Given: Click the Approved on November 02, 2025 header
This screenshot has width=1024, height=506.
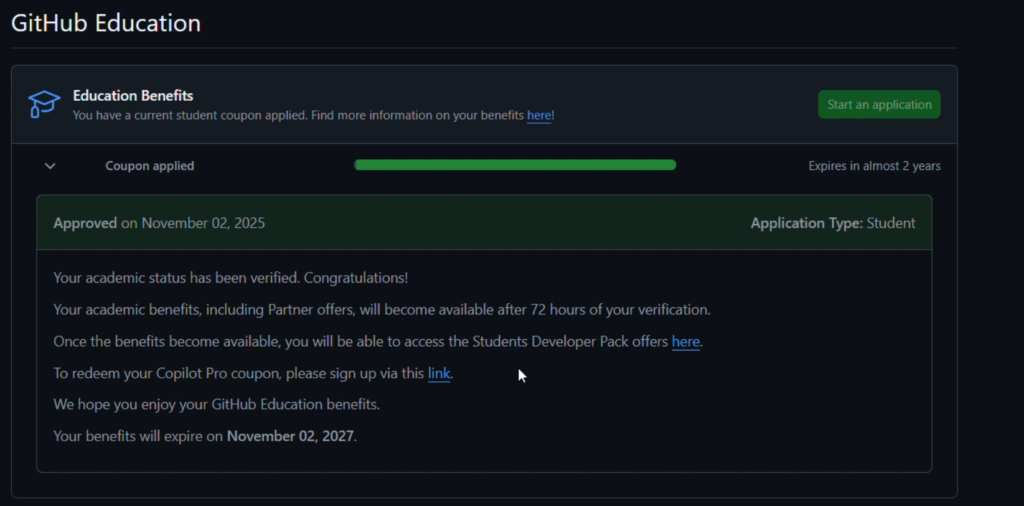Looking at the screenshot, I should pyautogui.click(x=159, y=223).
